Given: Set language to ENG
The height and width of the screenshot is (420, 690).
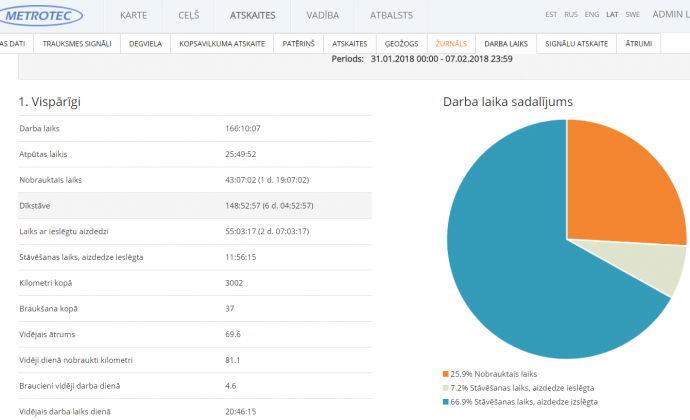Looking at the screenshot, I should 592,15.
